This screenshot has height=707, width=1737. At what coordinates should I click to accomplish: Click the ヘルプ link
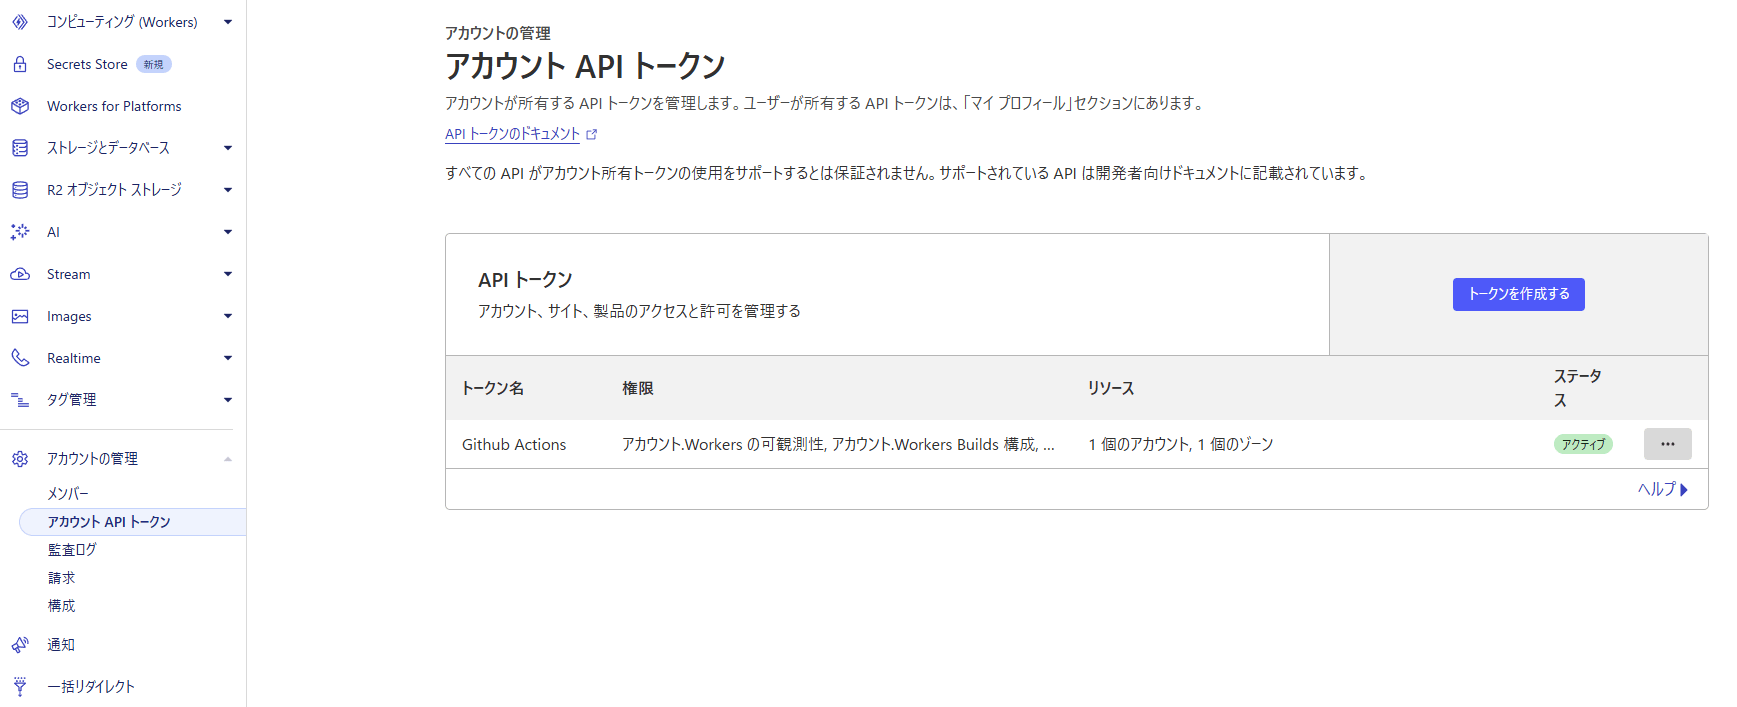pos(1662,489)
